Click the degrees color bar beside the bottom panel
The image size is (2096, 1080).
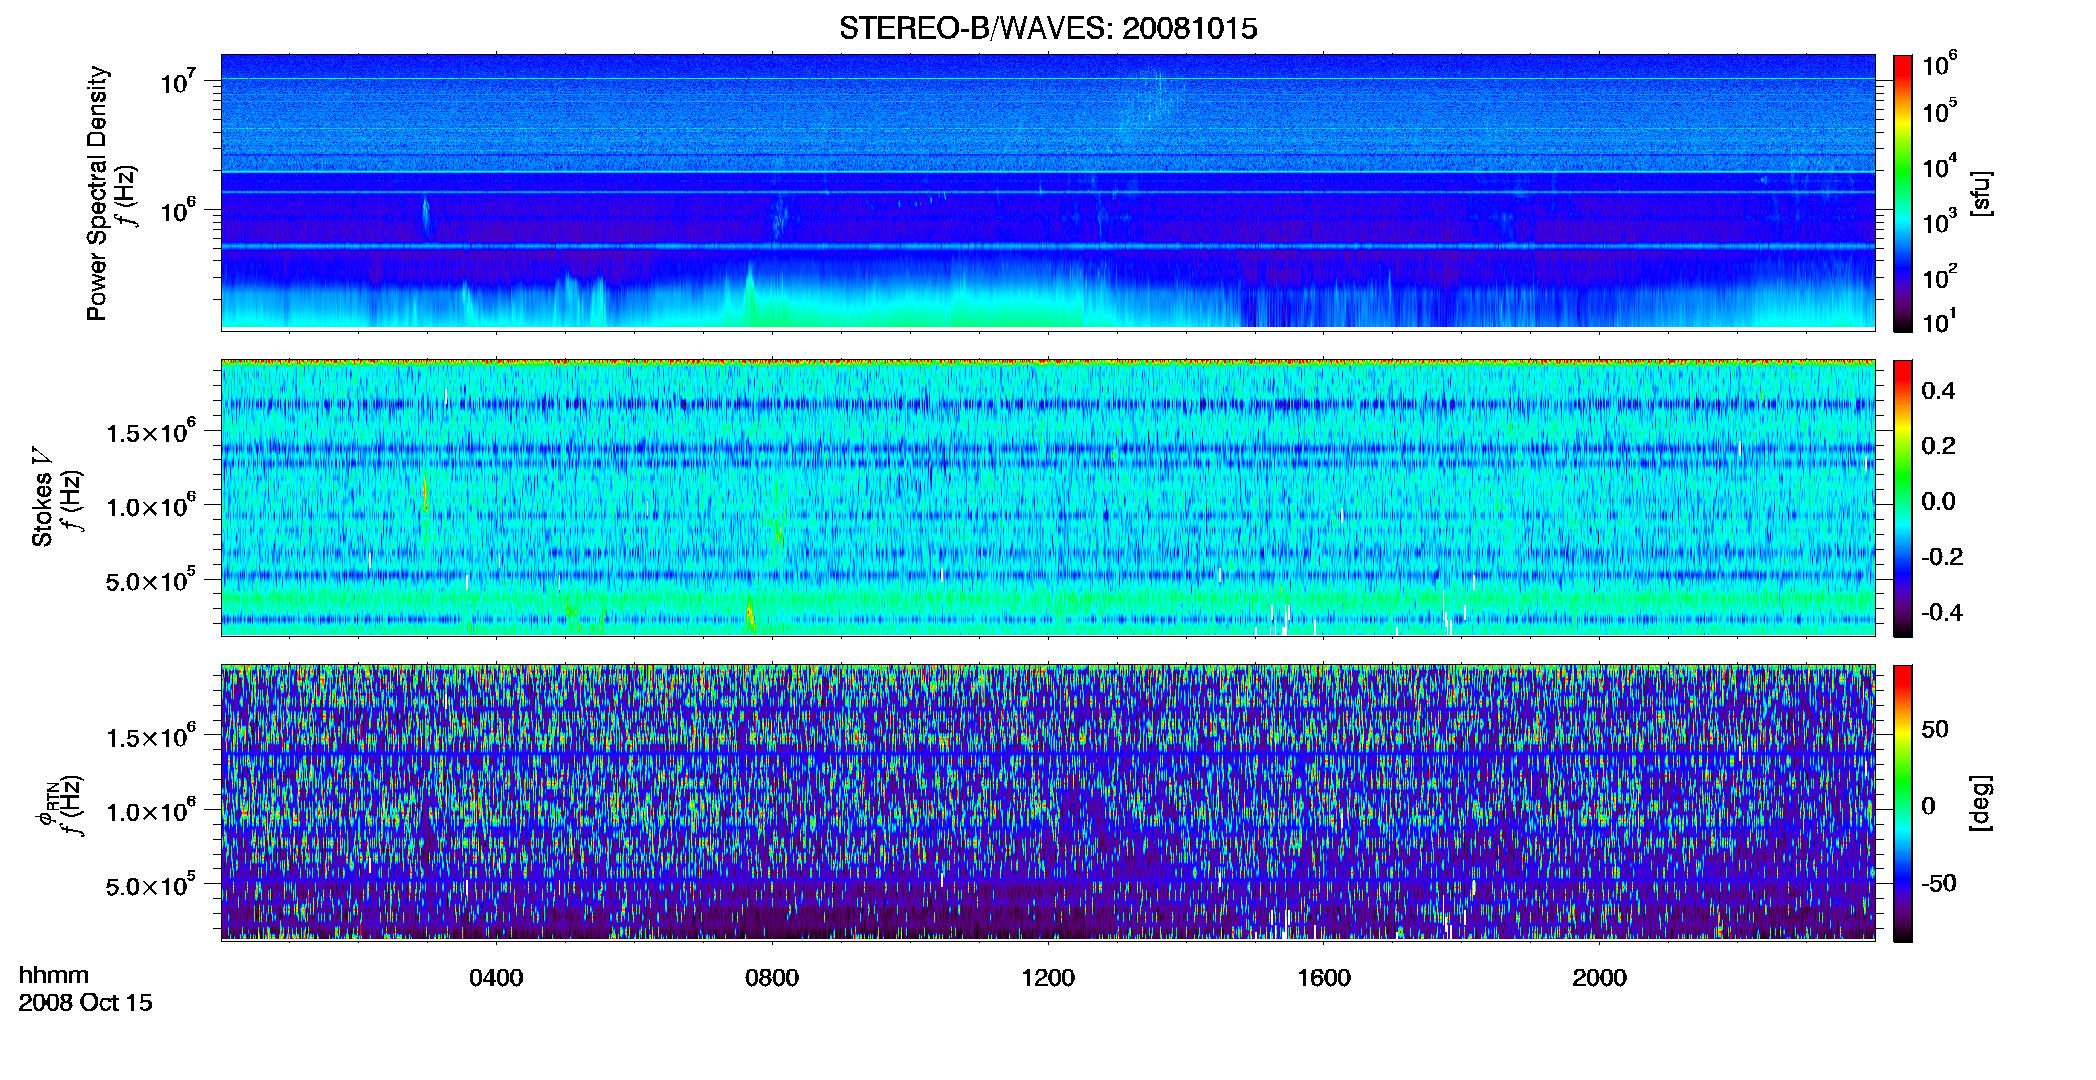point(1903,802)
